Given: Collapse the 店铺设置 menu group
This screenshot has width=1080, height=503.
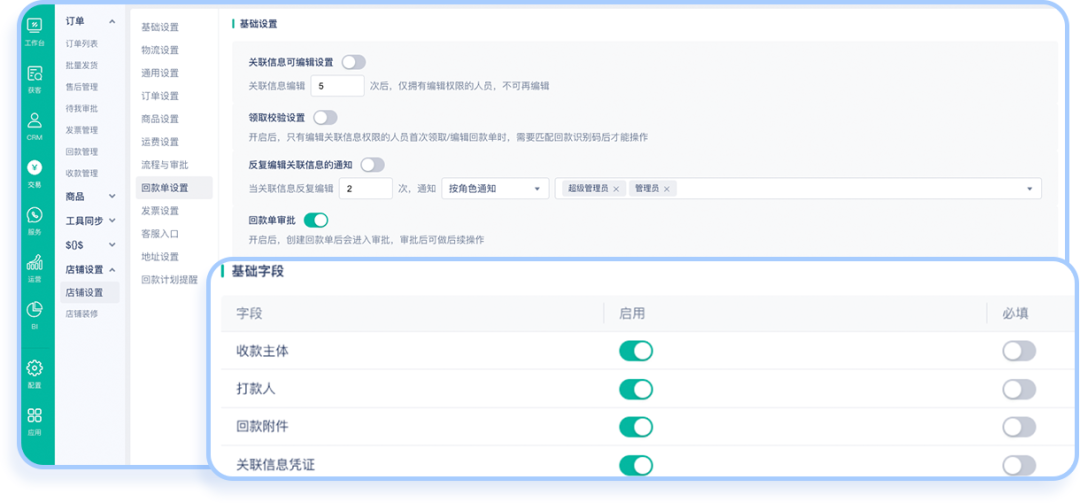Looking at the screenshot, I should [x=112, y=269].
